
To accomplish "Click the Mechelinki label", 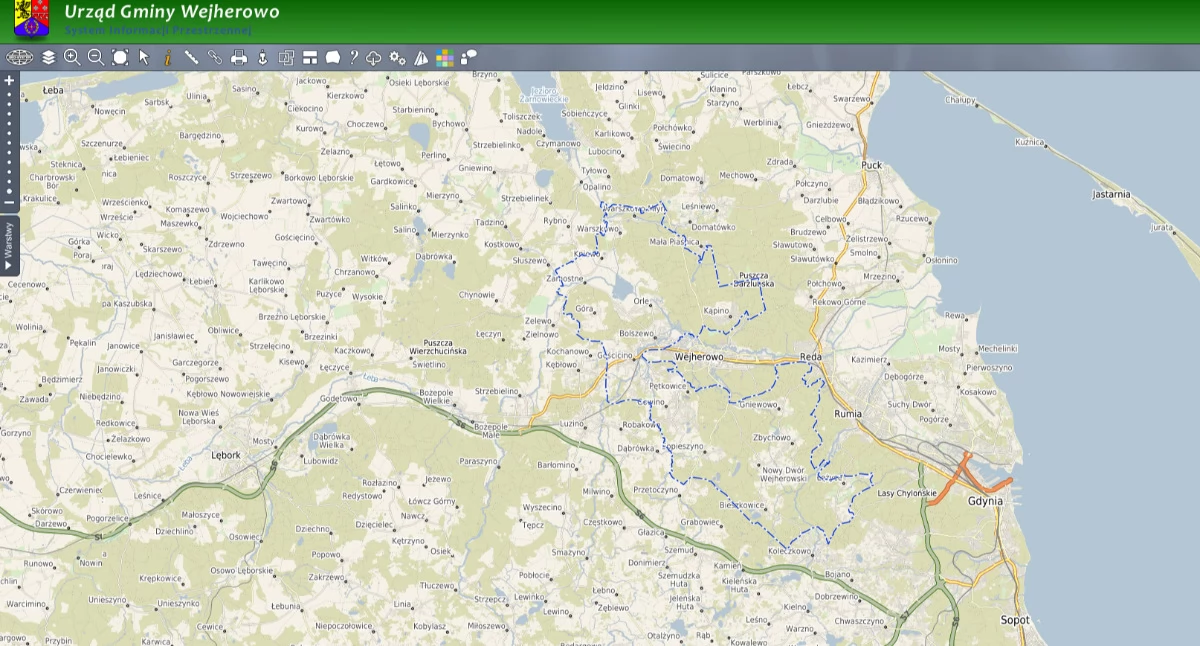I will point(998,348).
